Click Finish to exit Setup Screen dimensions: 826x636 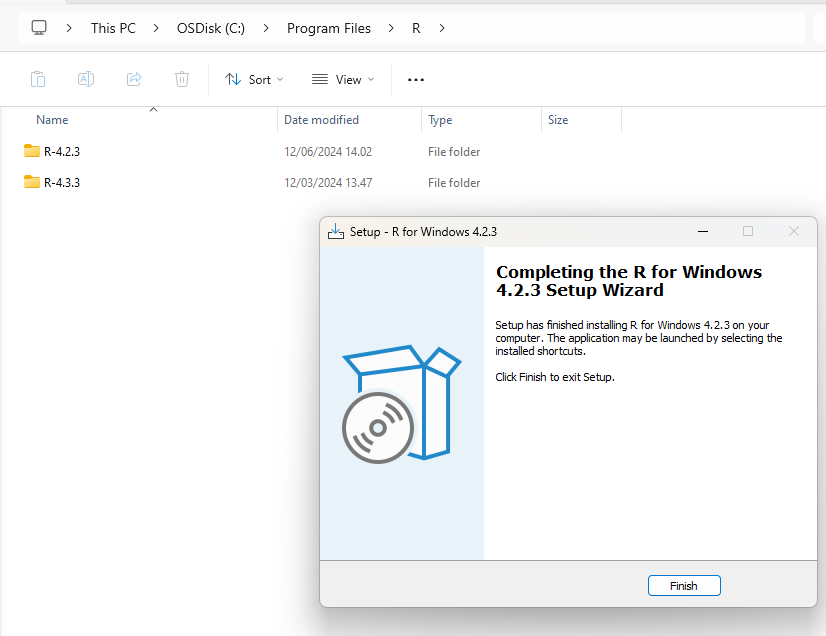684,586
